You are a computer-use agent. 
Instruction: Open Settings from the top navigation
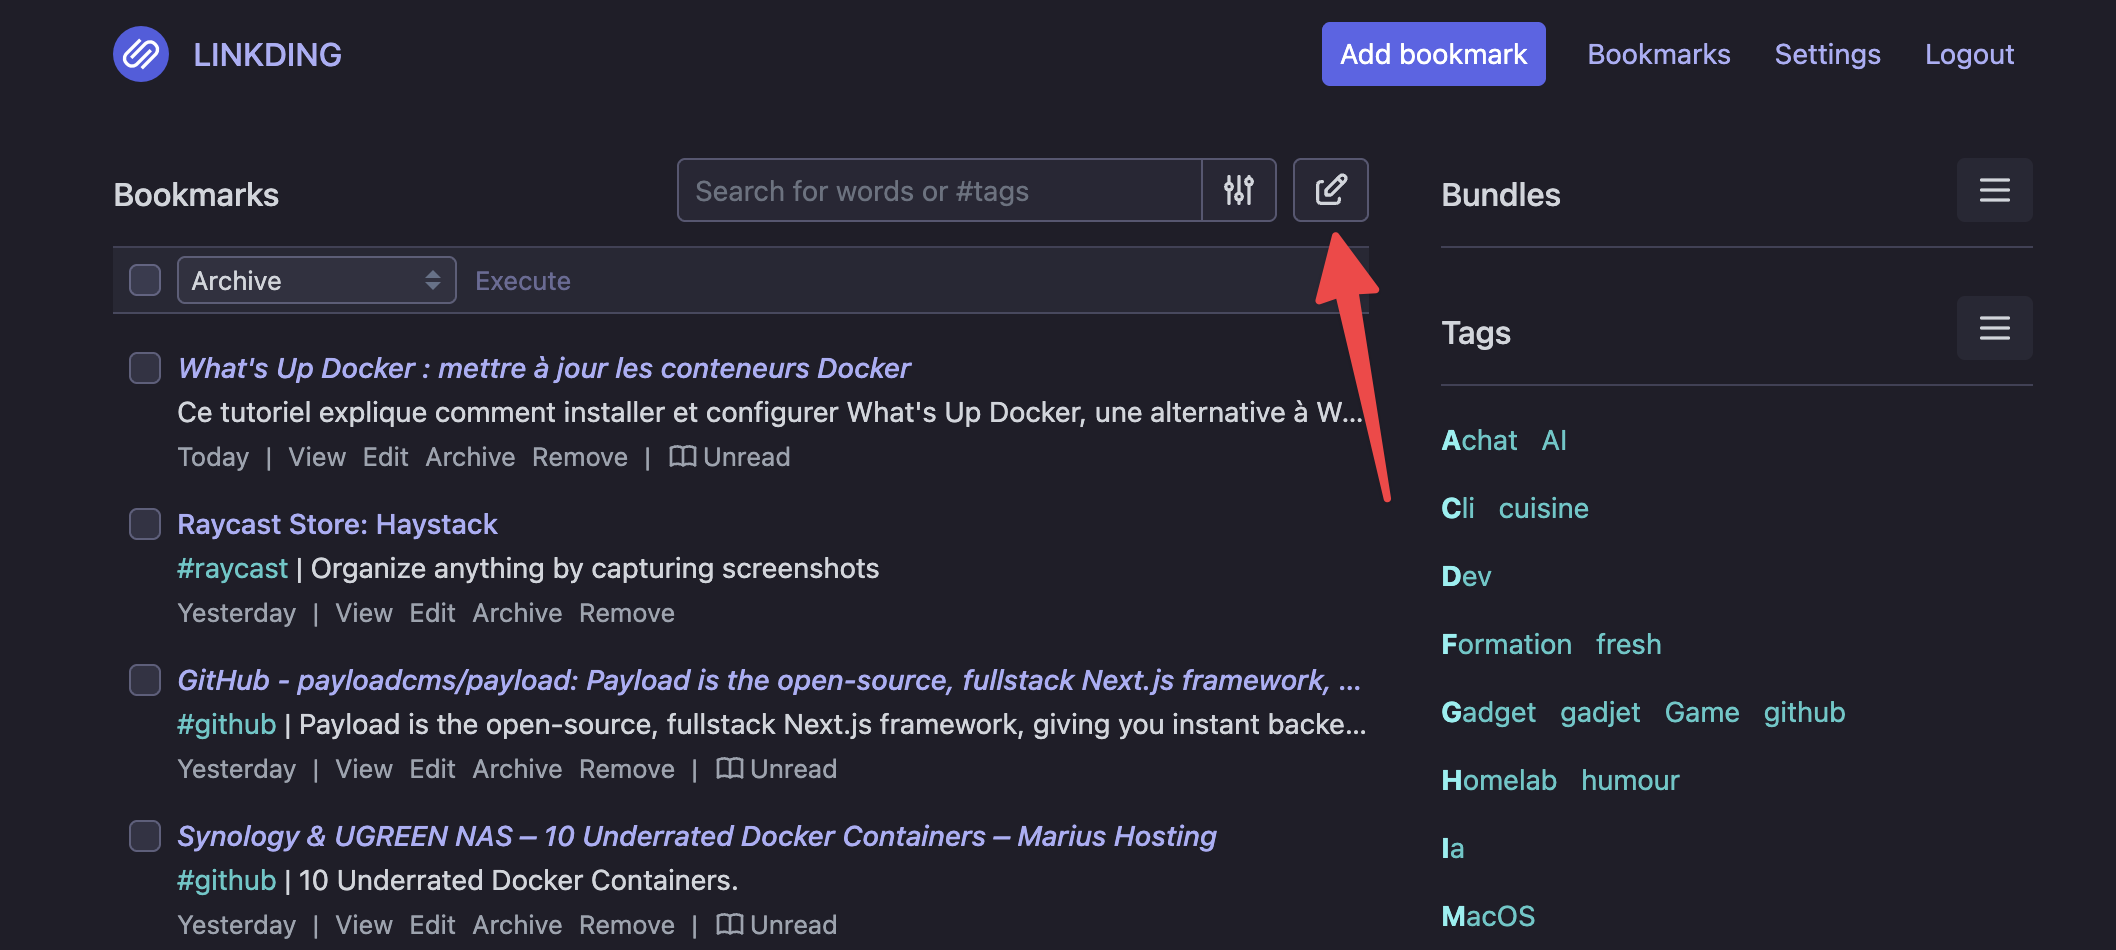pyautogui.click(x=1827, y=54)
